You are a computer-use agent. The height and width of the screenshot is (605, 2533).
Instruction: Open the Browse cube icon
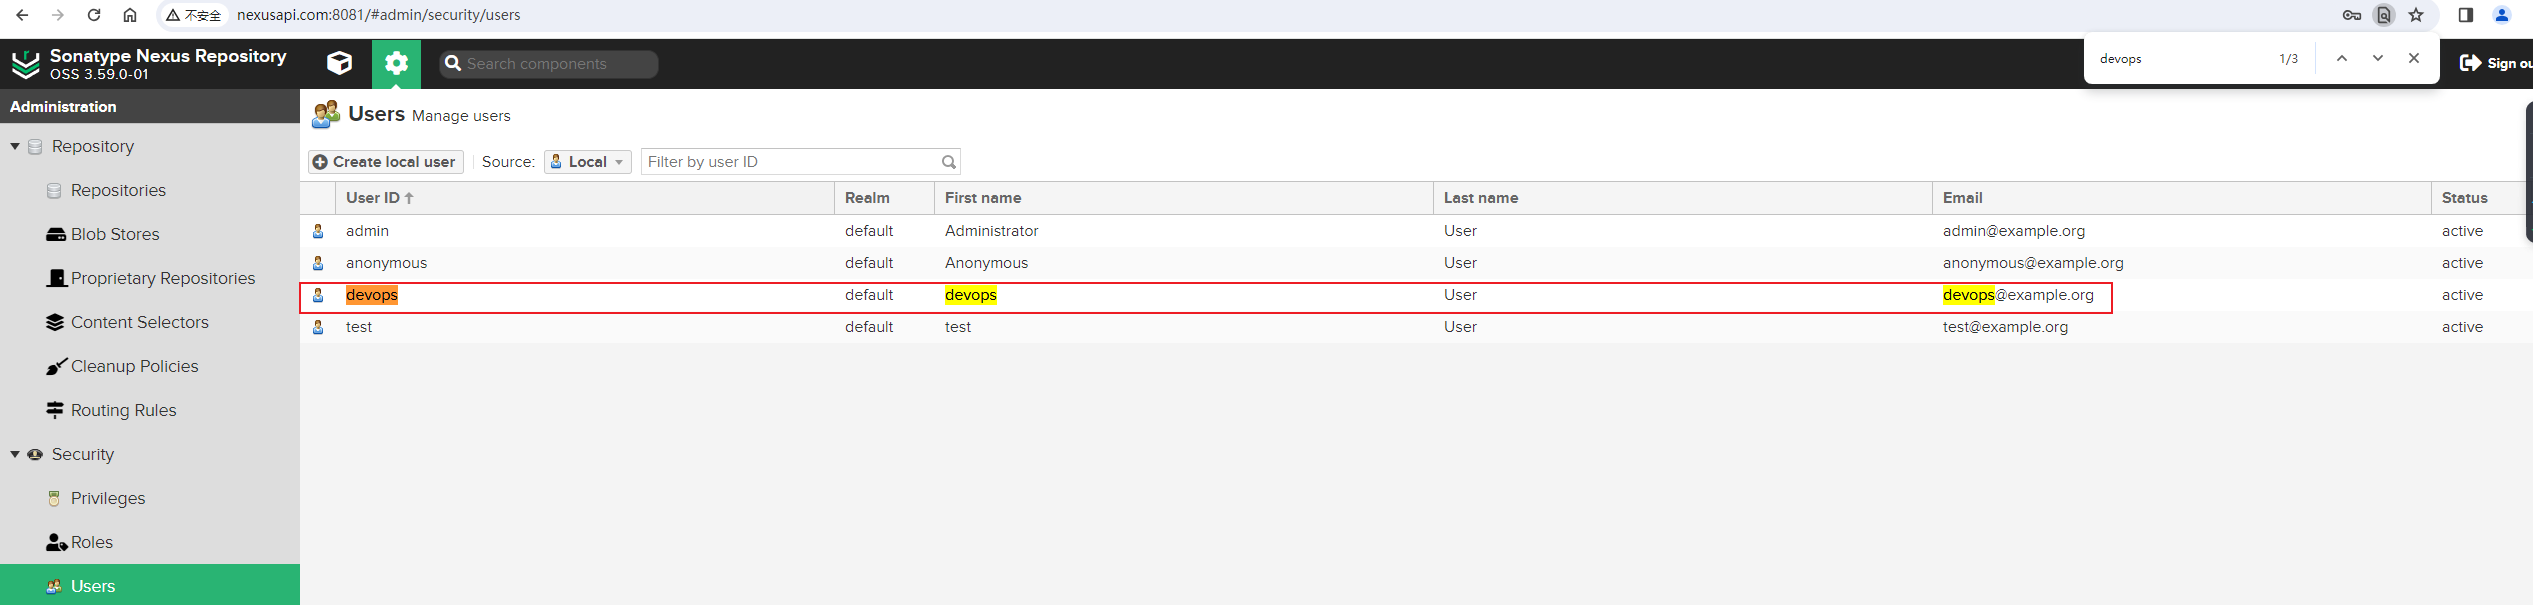point(340,63)
